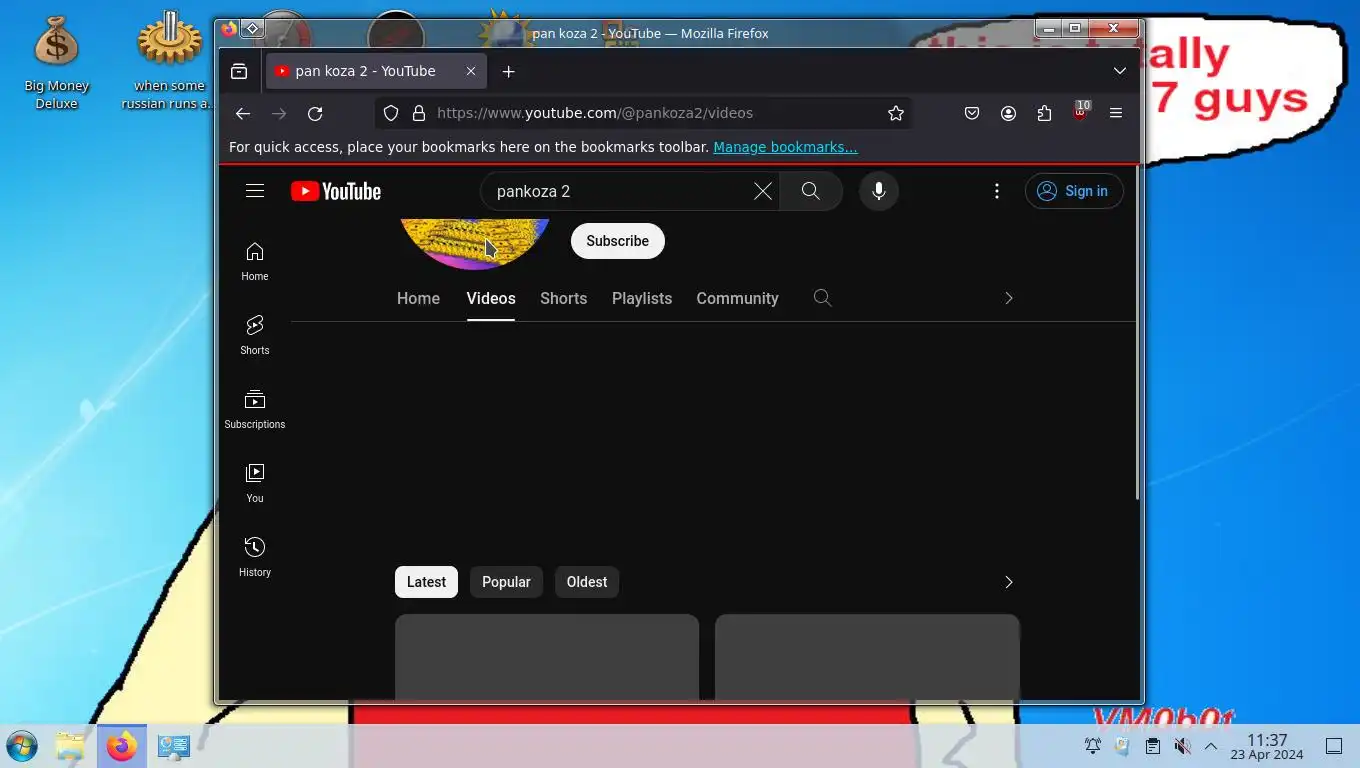Show desktop button in taskbar corner
1360x768 pixels.
(1334, 746)
